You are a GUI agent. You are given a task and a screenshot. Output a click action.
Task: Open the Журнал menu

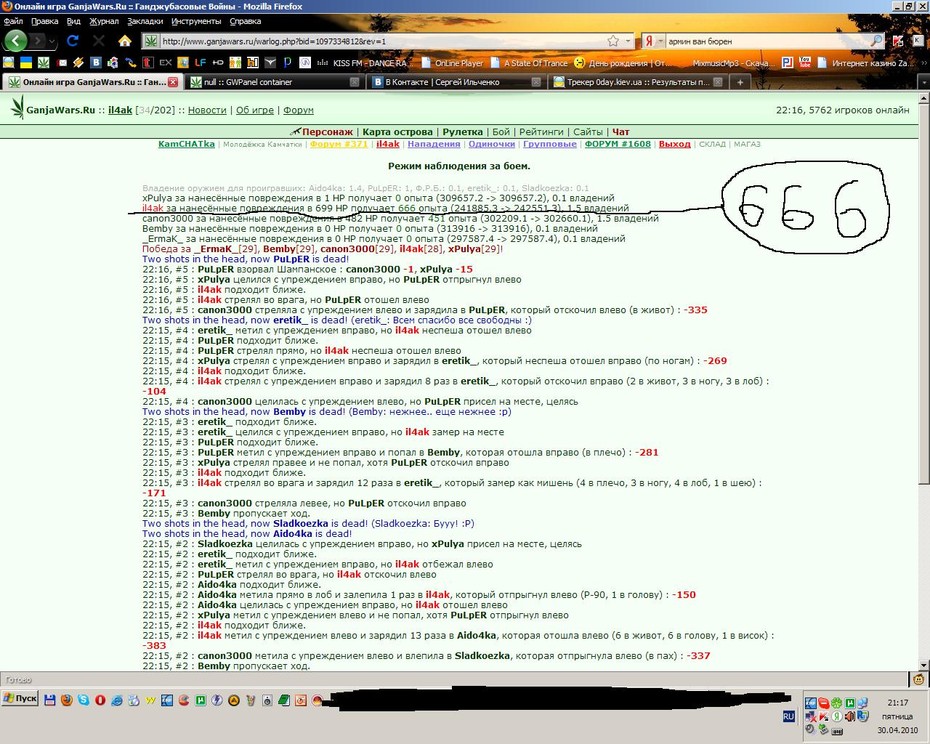104,21
